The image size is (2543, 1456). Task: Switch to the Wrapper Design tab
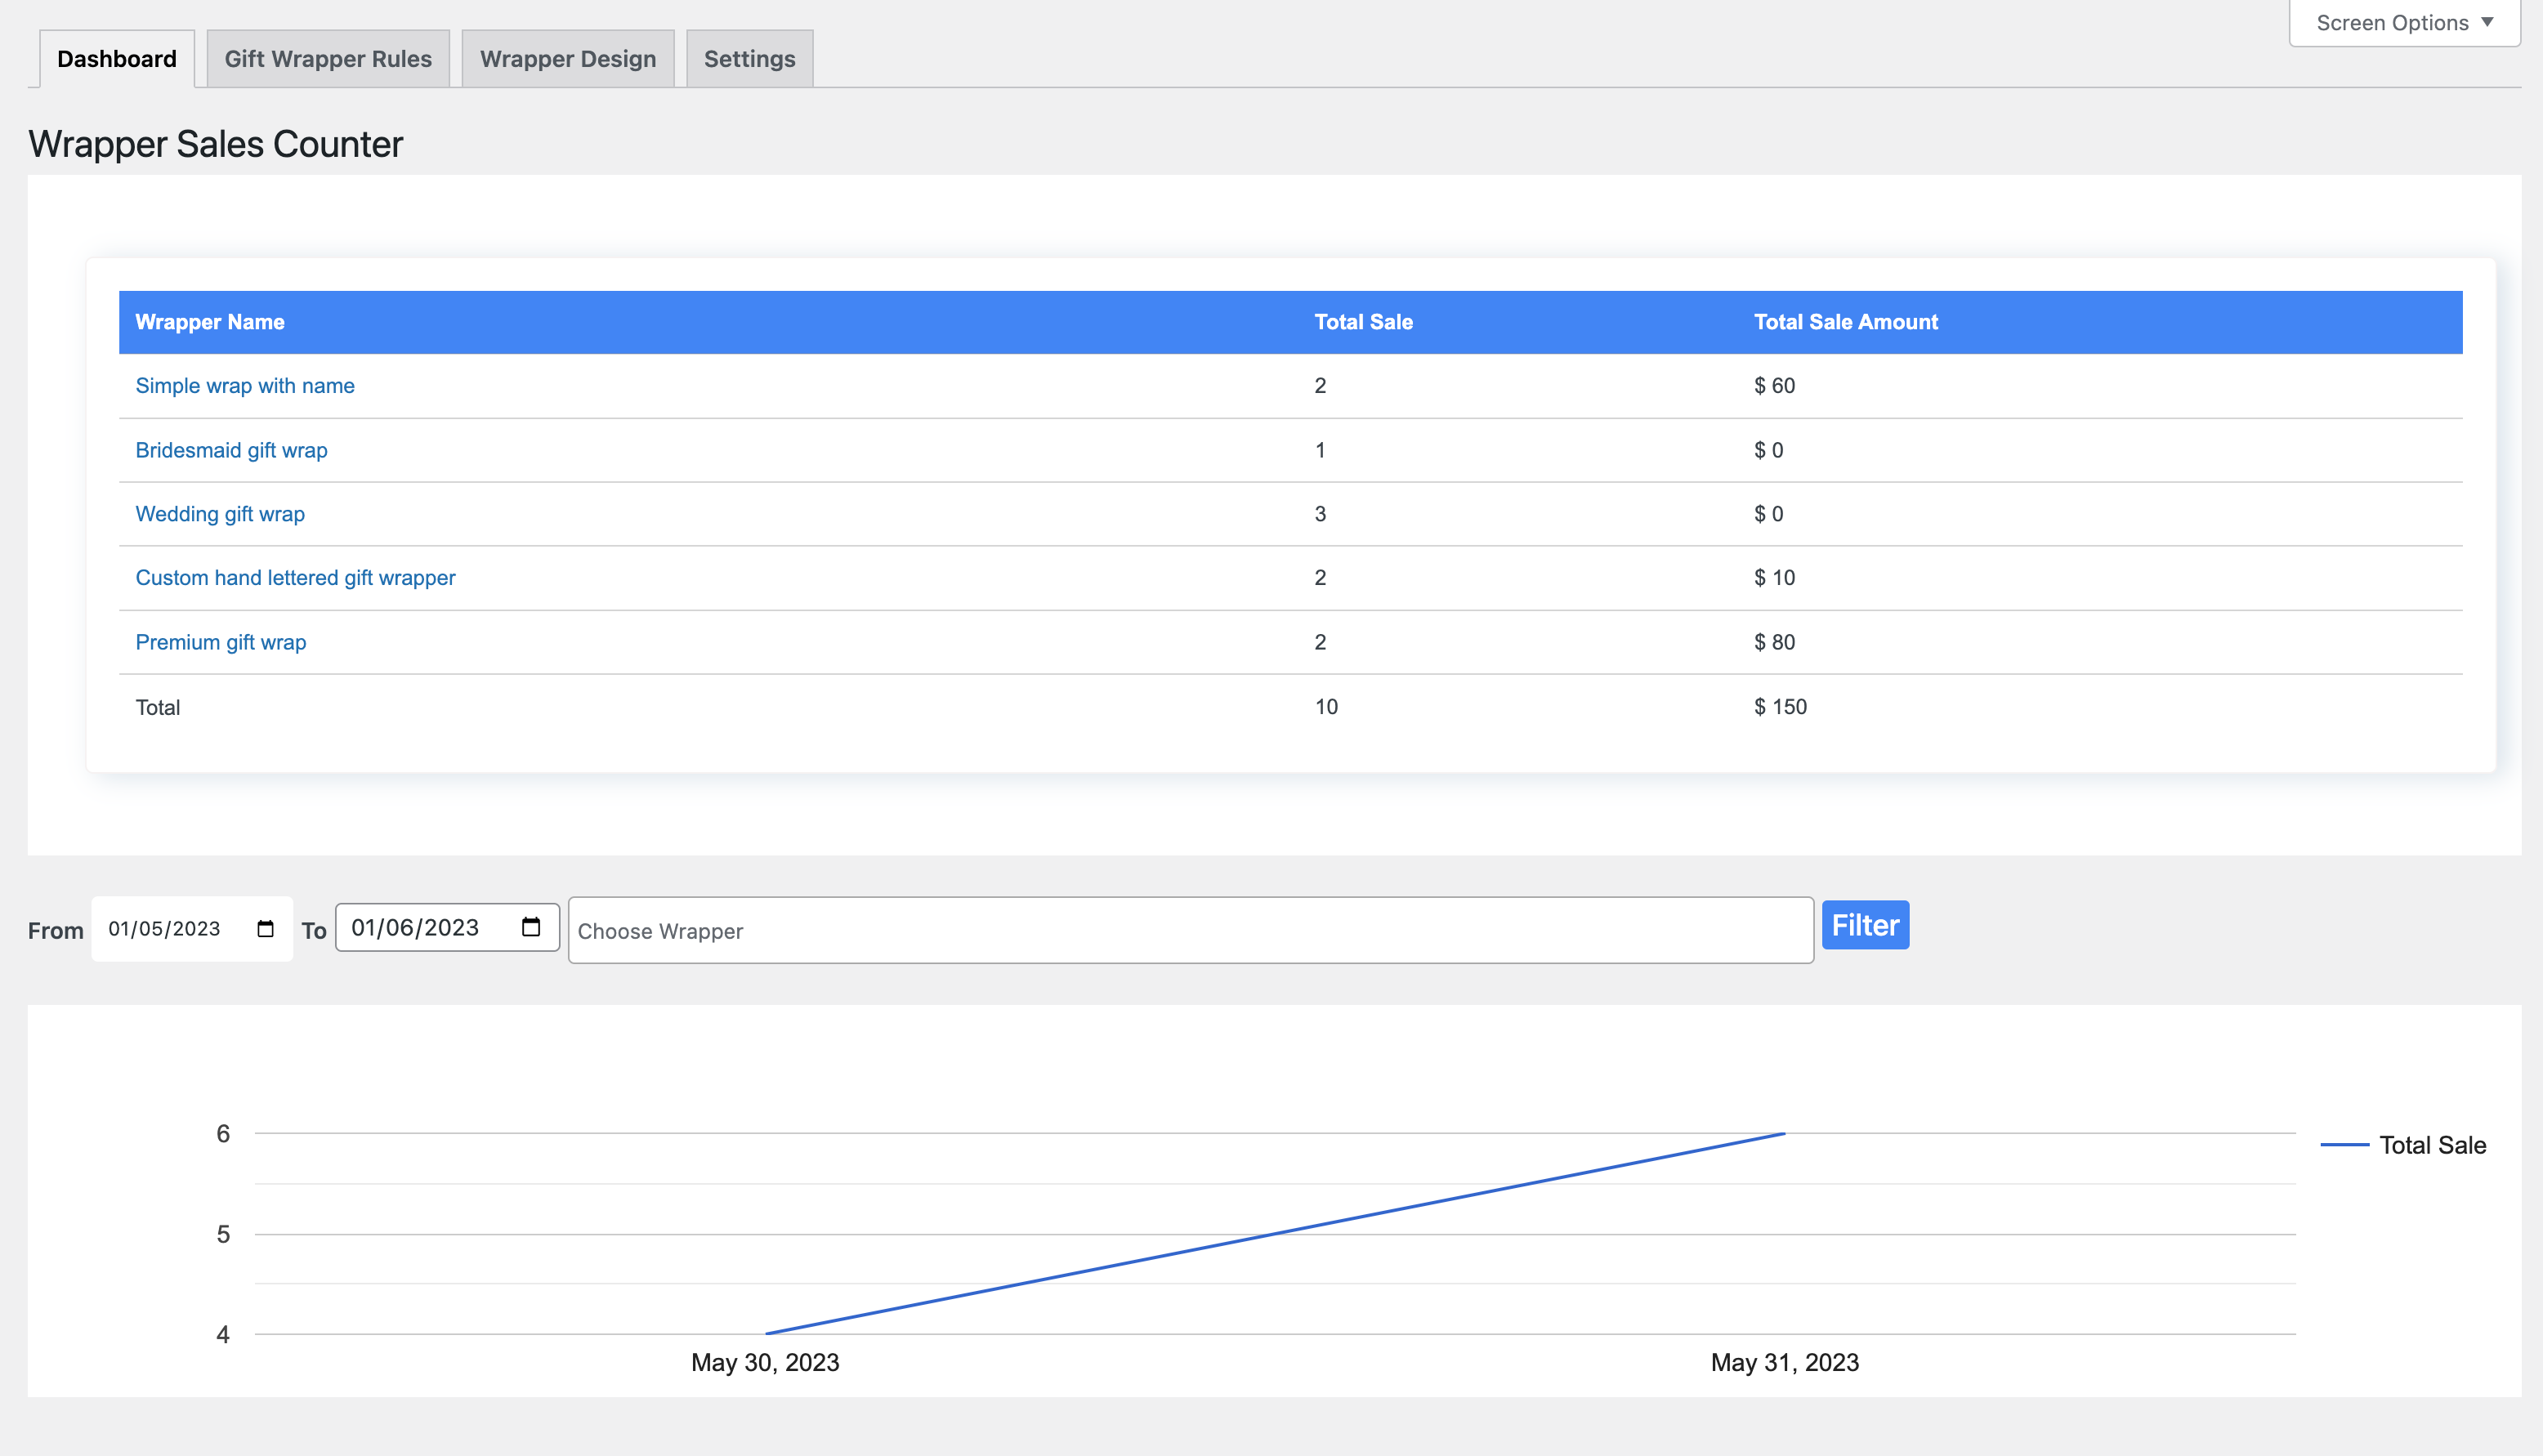coord(567,59)
